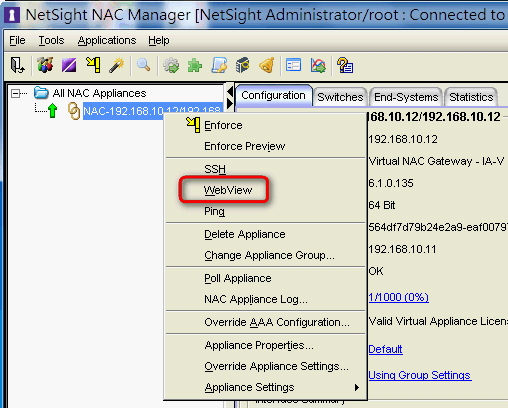Select the All NAC Appliances tree label
Screen dimensions: 508x408
99,93
